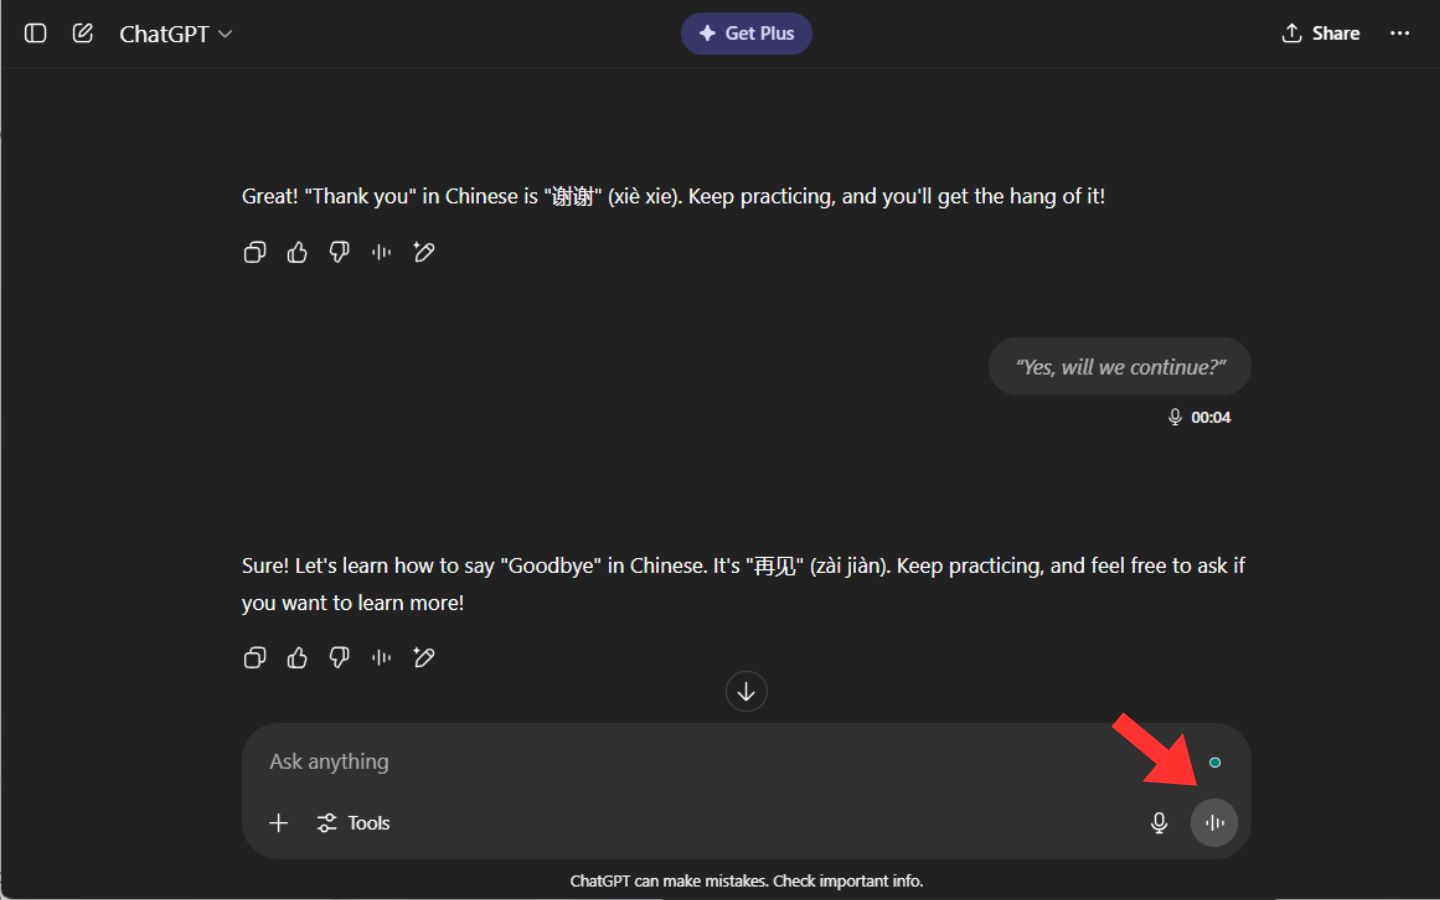Copy the "Thank you" response message
The image size is (1440, 900).
(x=254, y=252)
